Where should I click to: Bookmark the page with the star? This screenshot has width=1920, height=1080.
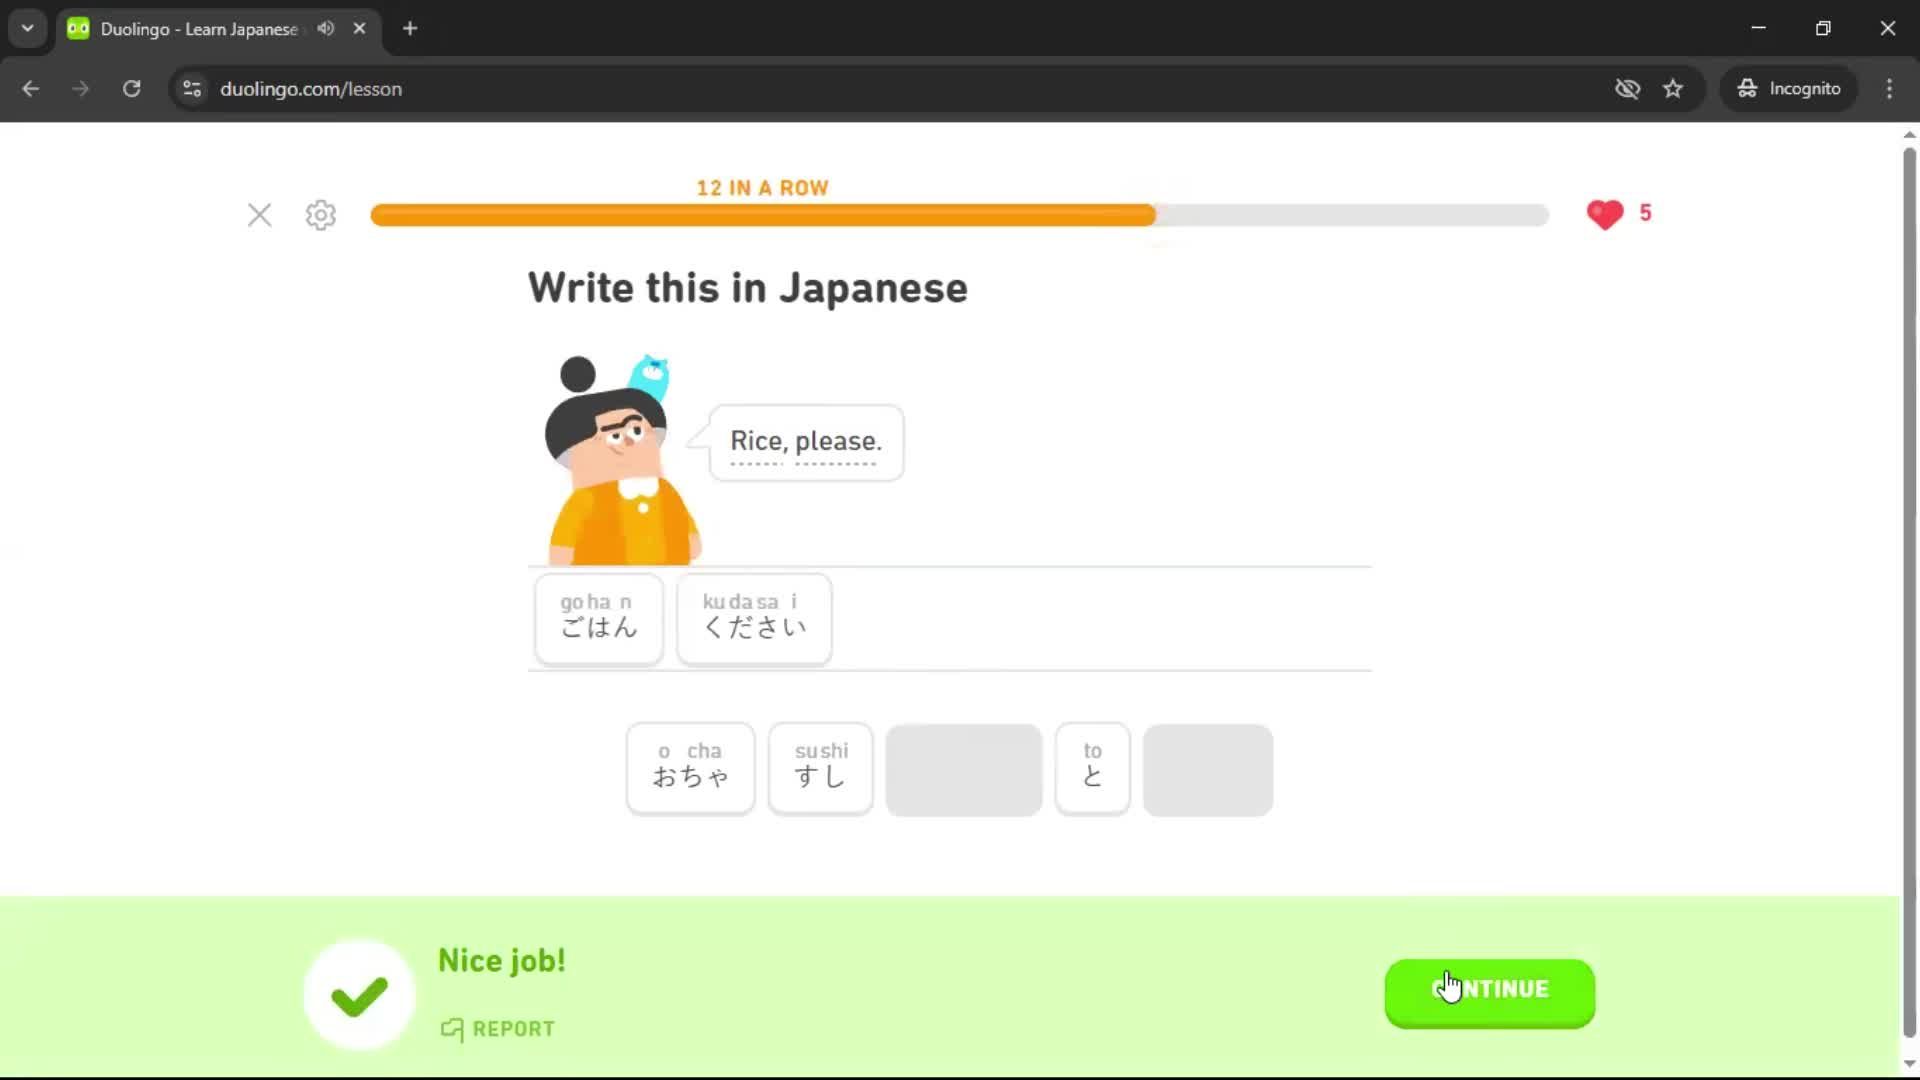[x=1673, y=88]
